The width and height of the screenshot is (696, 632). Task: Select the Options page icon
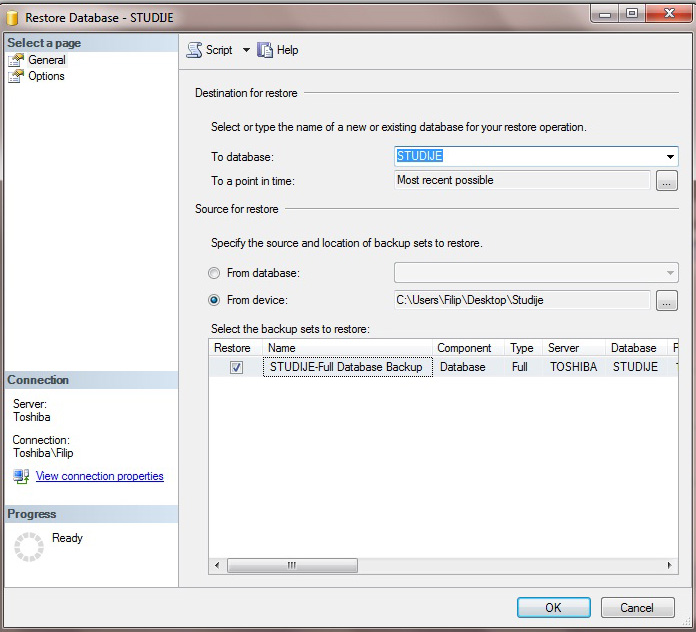(16, 76)
